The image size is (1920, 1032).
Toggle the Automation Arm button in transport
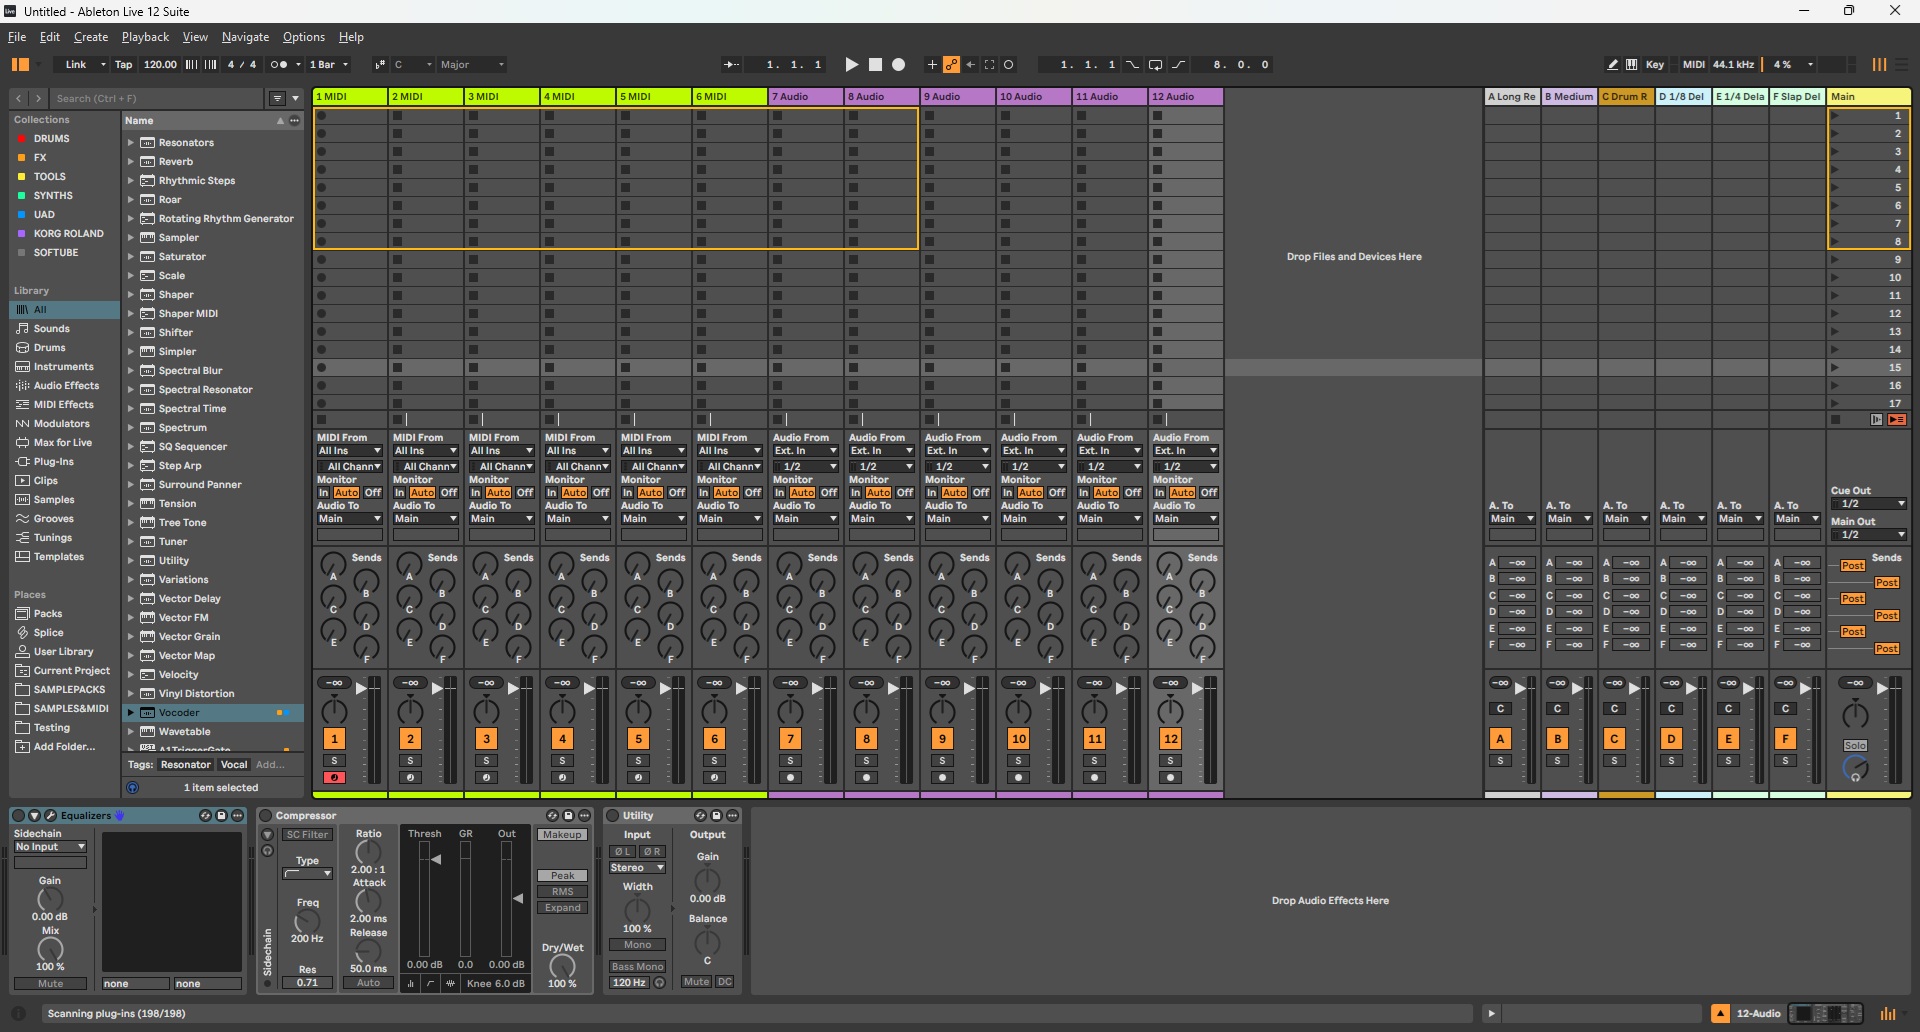(x=951, y=64)
